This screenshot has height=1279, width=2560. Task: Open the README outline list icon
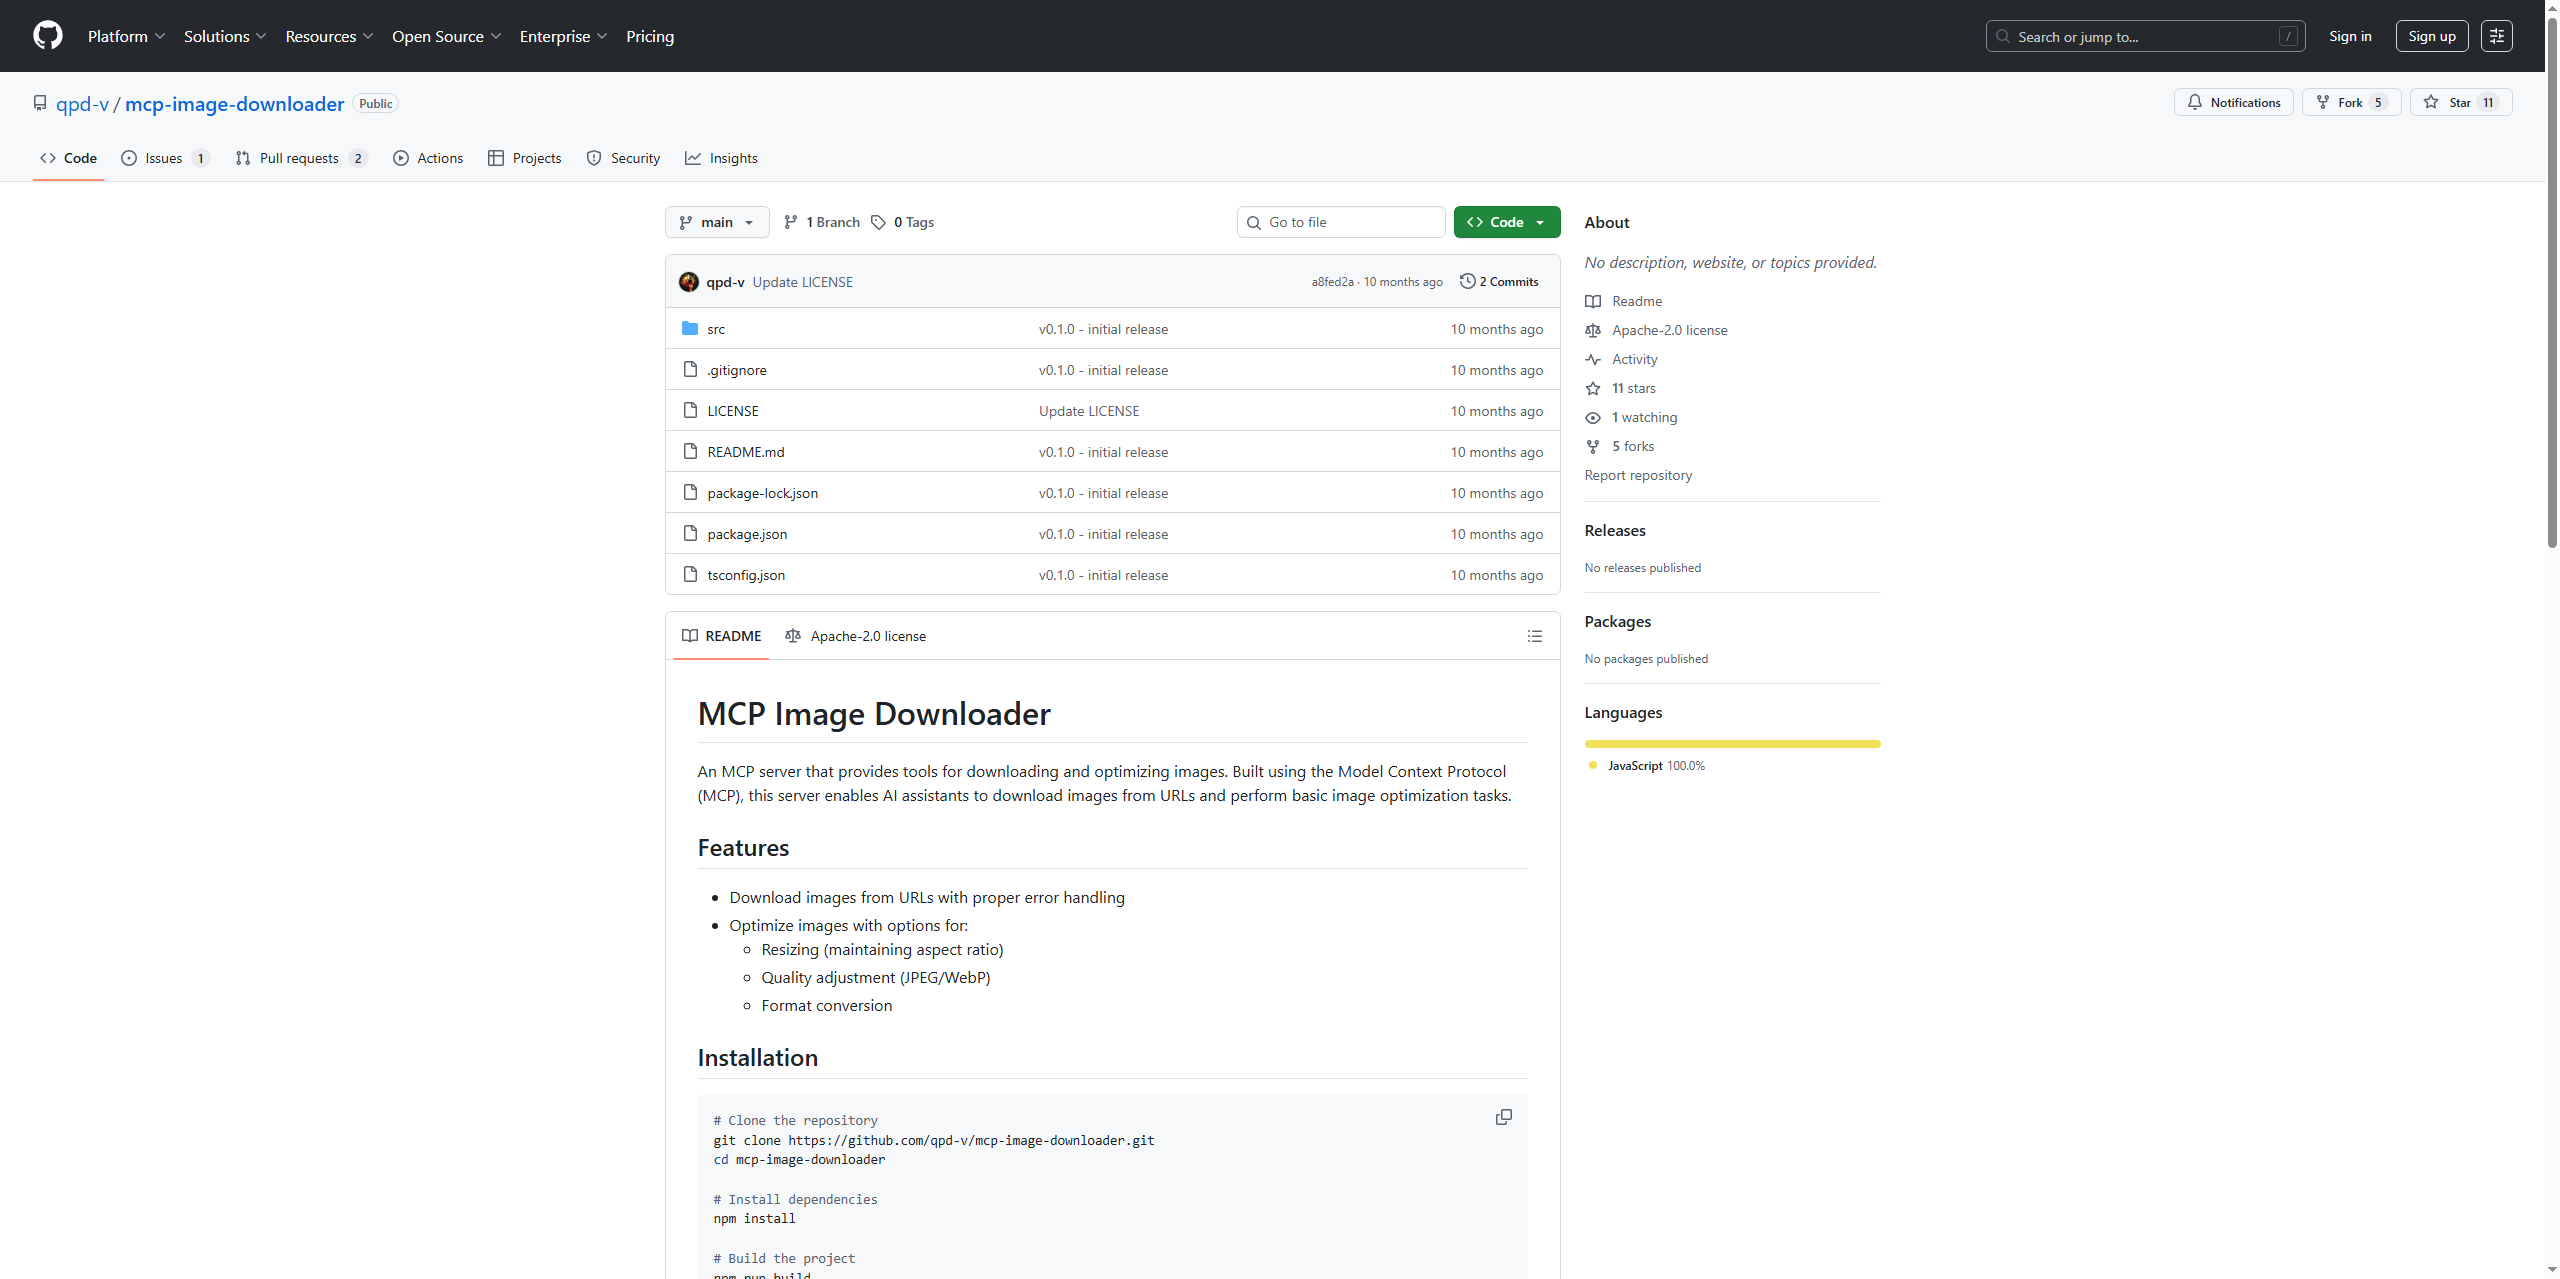pyautogui.click(x=1534, y=636)
